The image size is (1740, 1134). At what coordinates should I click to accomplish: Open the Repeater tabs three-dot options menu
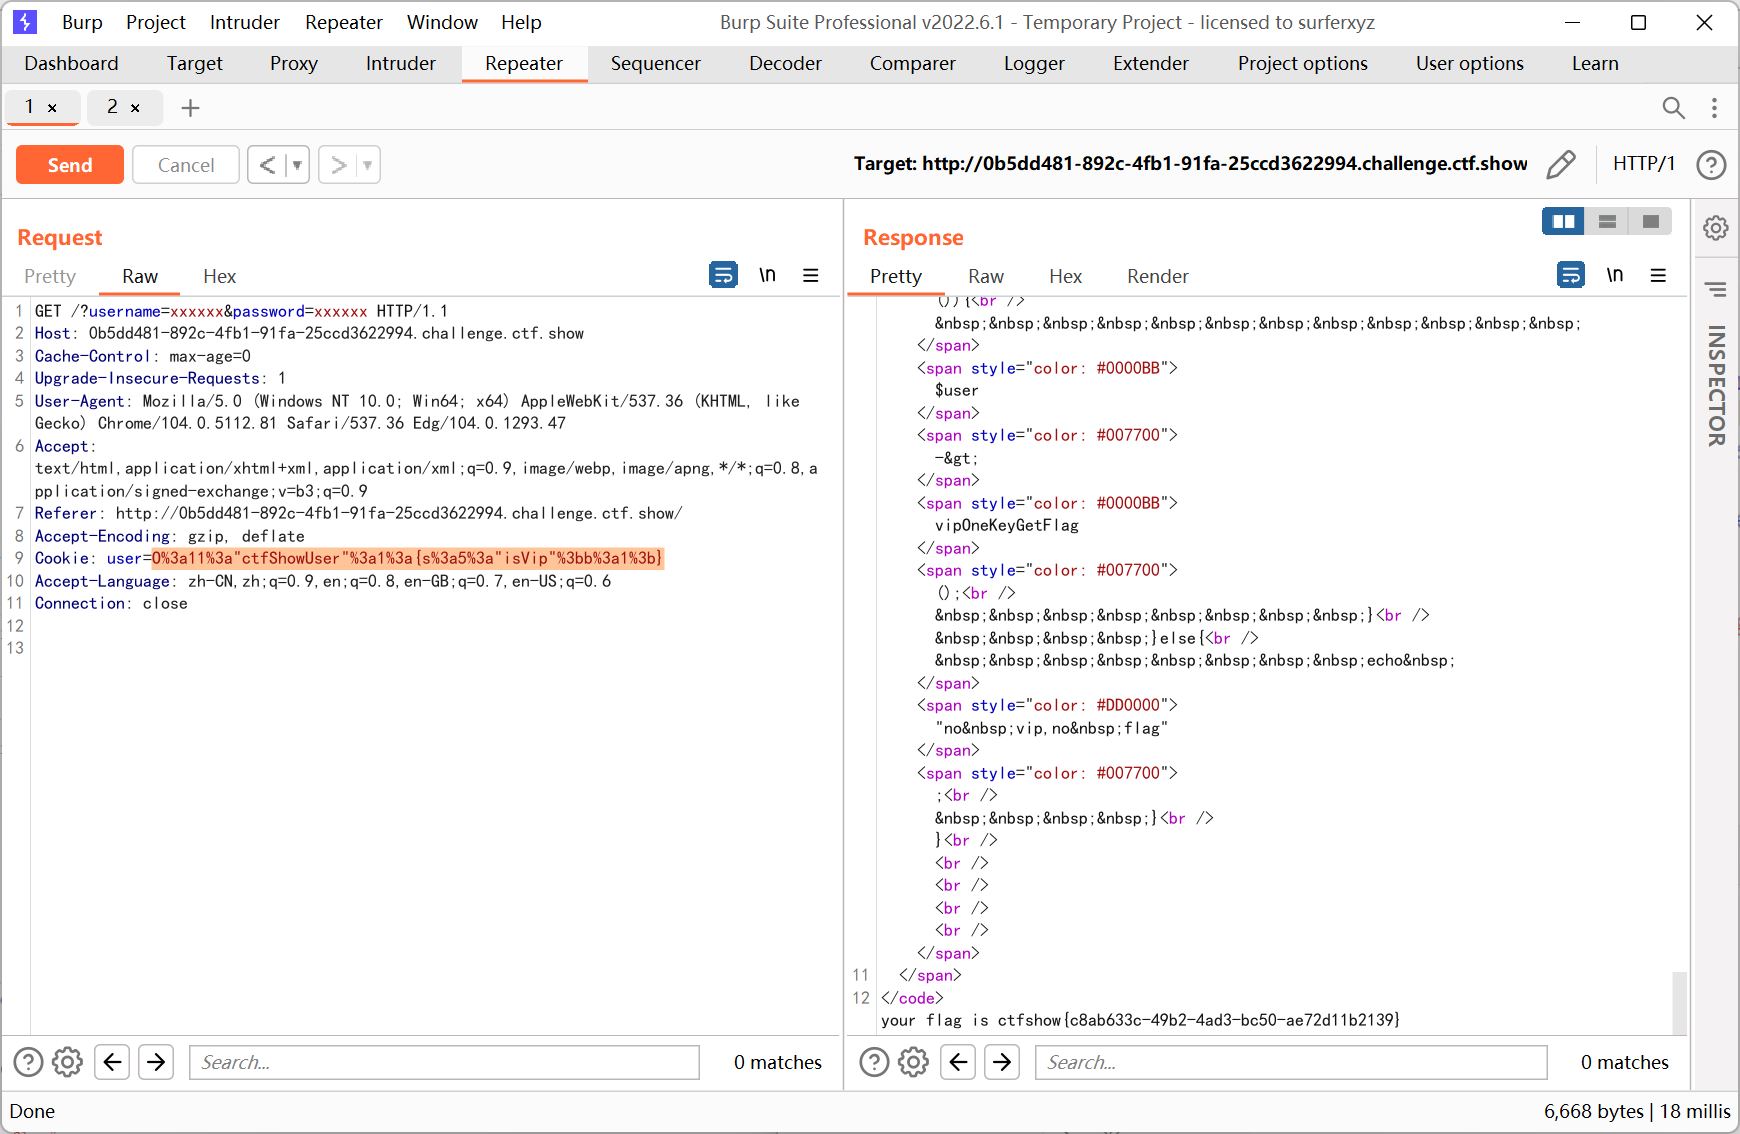[x=1714, y=108]
